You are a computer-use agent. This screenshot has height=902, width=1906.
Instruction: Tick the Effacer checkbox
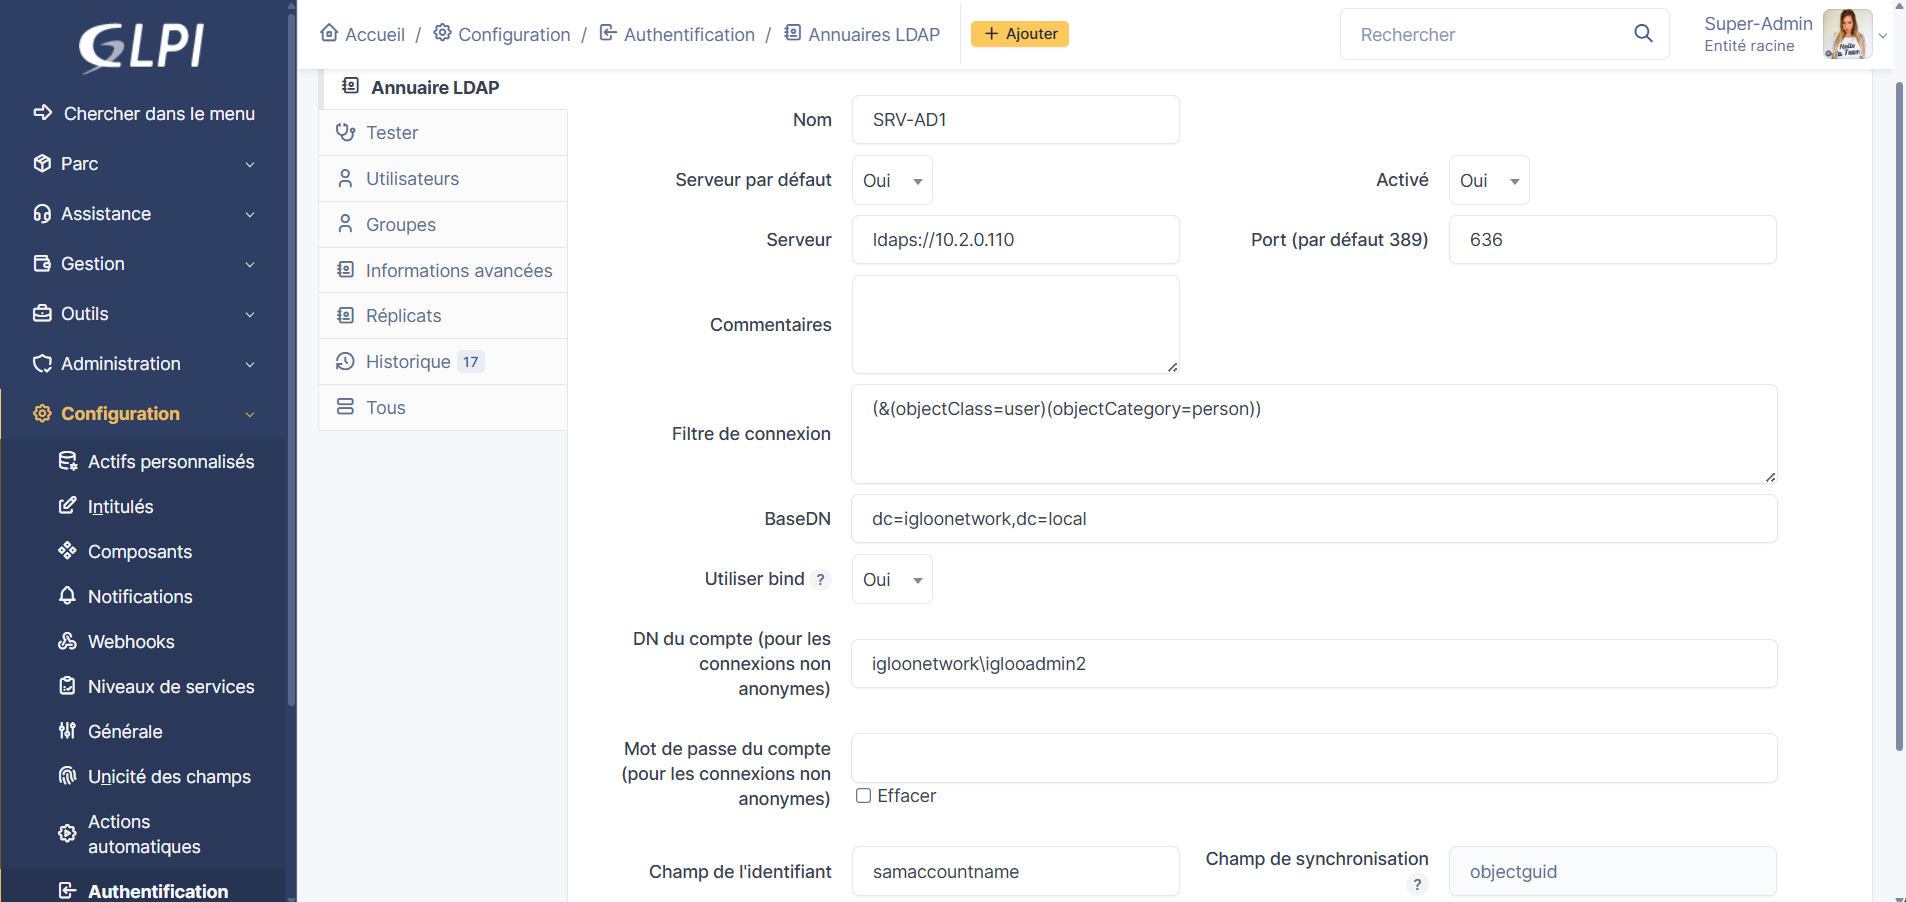coord(864,796)
